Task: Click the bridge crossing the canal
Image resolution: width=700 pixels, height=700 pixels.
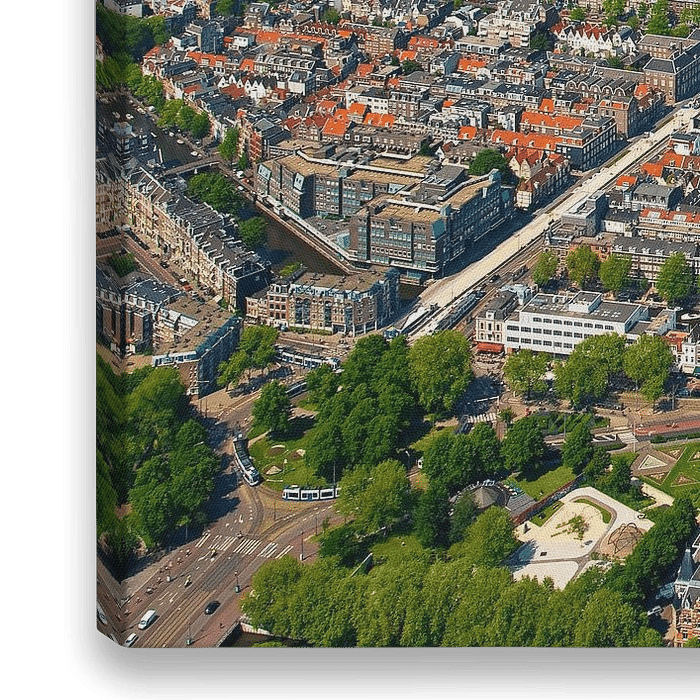Action: pyautogui.click(x=190, y=166)
